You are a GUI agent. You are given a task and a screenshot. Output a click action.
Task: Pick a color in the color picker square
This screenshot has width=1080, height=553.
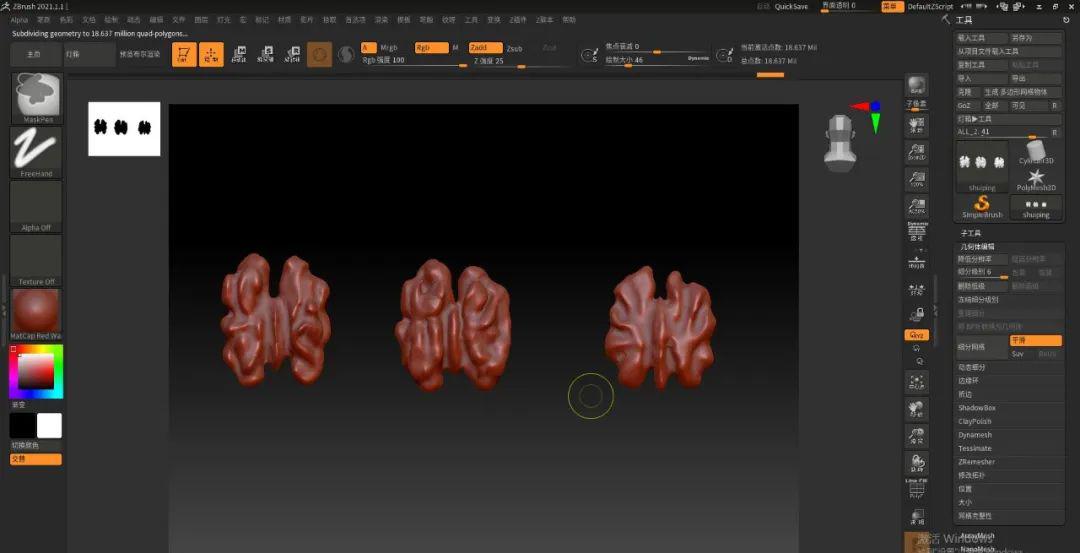tap(36, 372)
